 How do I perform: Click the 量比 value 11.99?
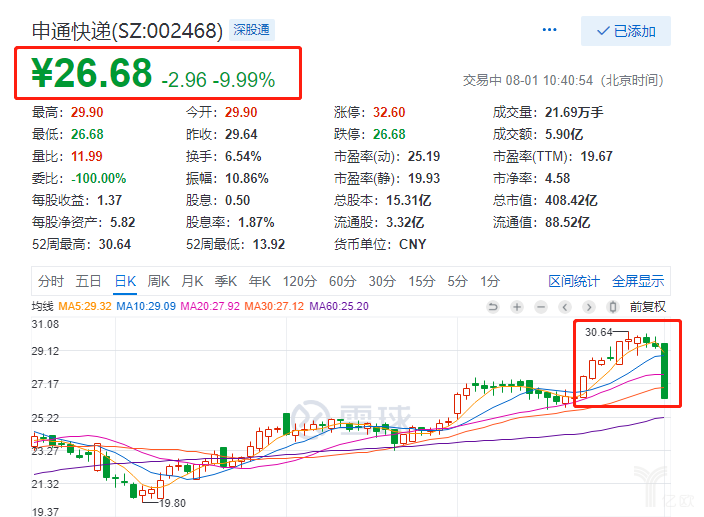pos(87,156)
